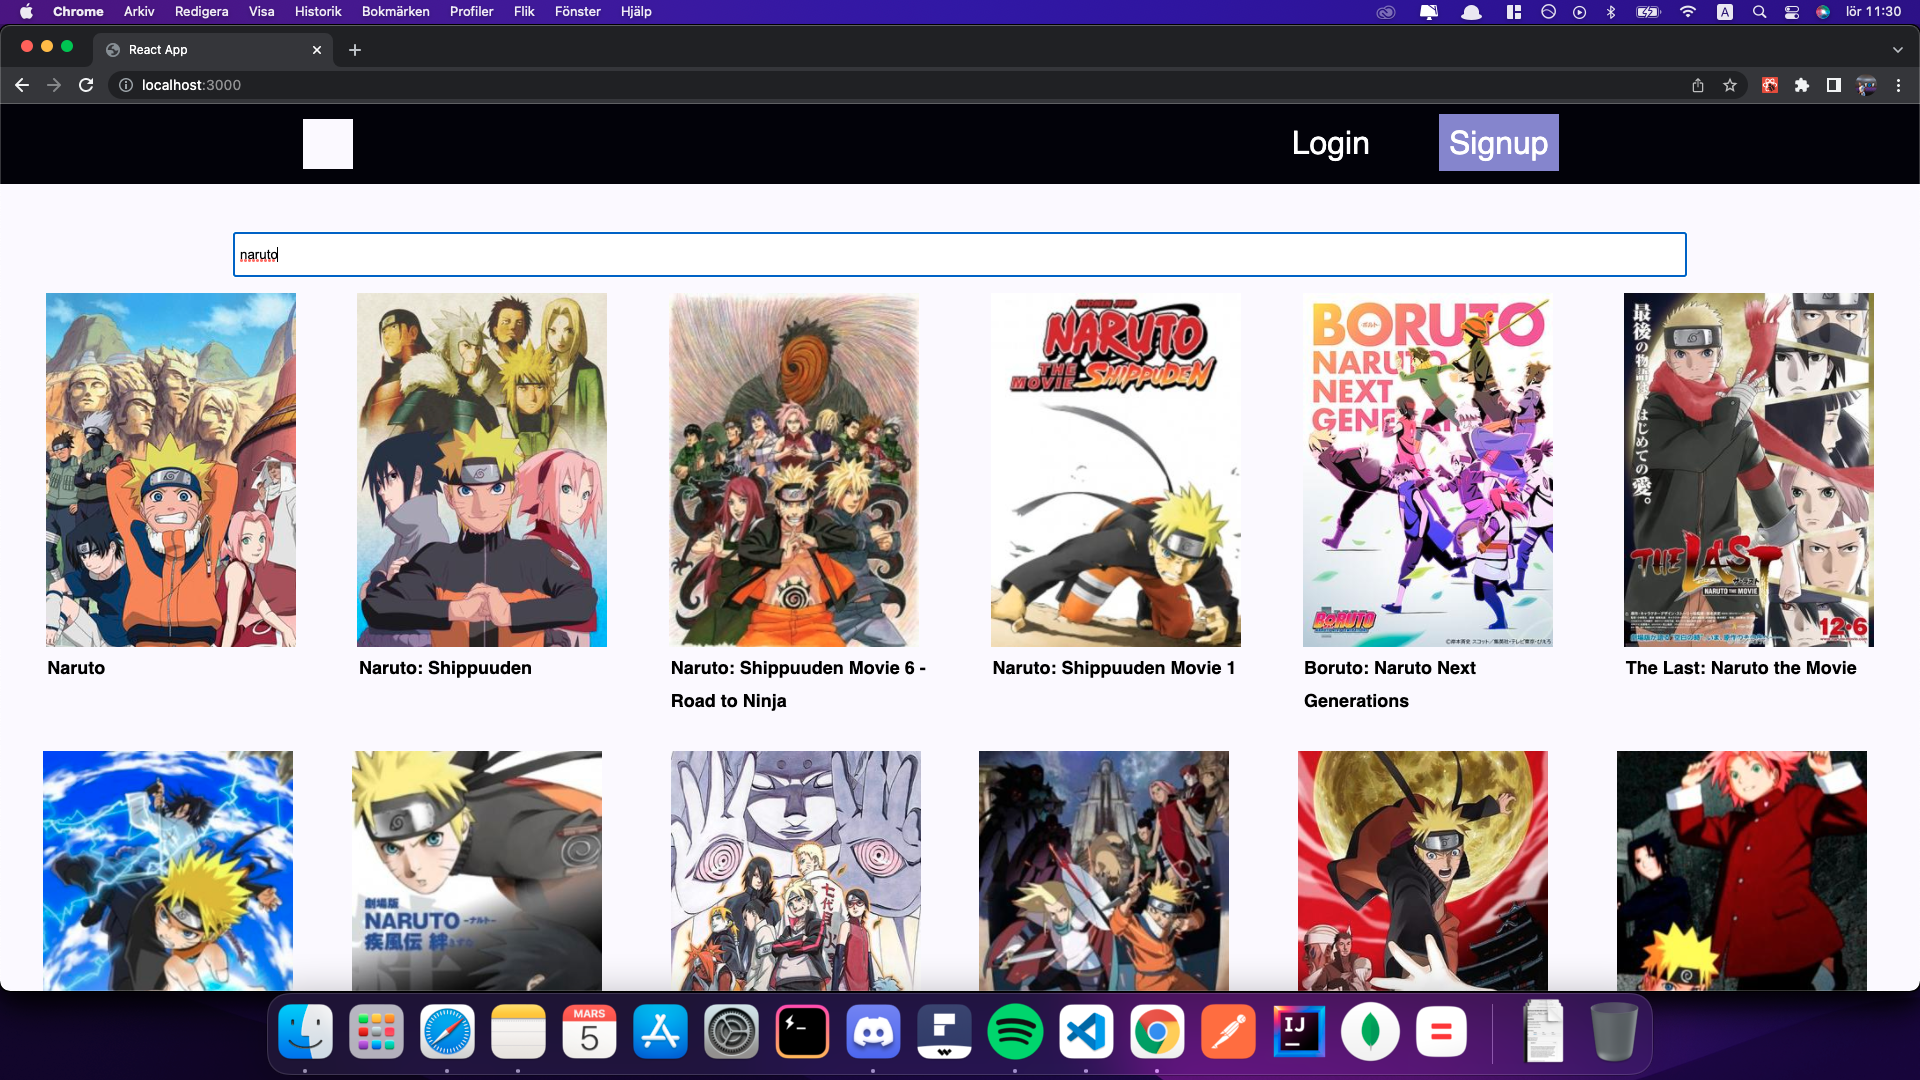Open Spotify from the Dock

tap(1015, 1032)
